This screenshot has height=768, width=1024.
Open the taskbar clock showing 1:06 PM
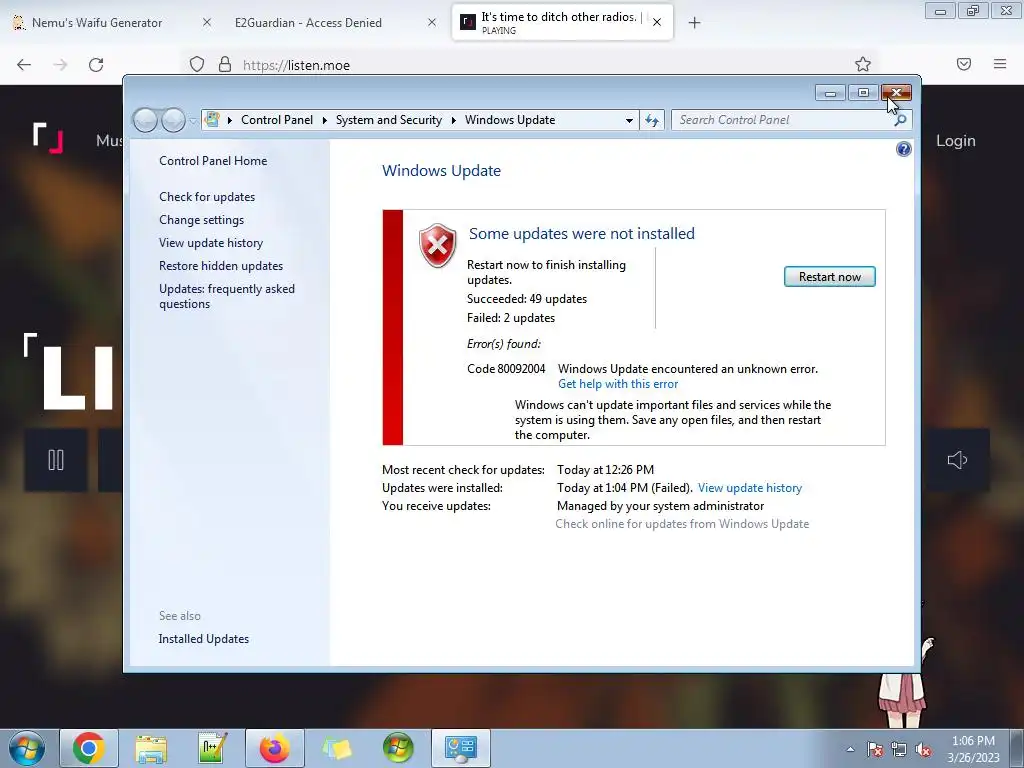(973, 749)
